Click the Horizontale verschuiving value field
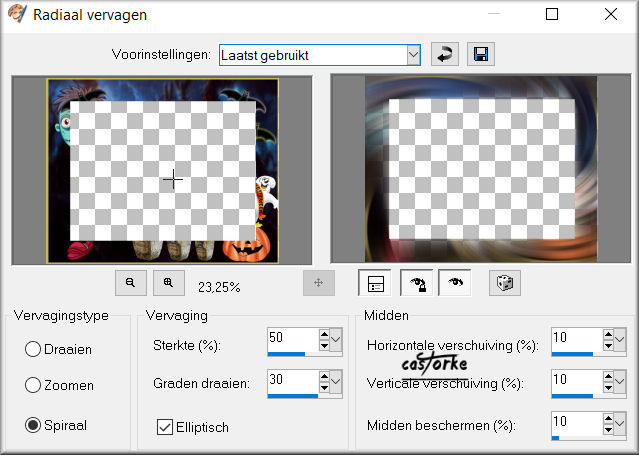 (577, 339)
